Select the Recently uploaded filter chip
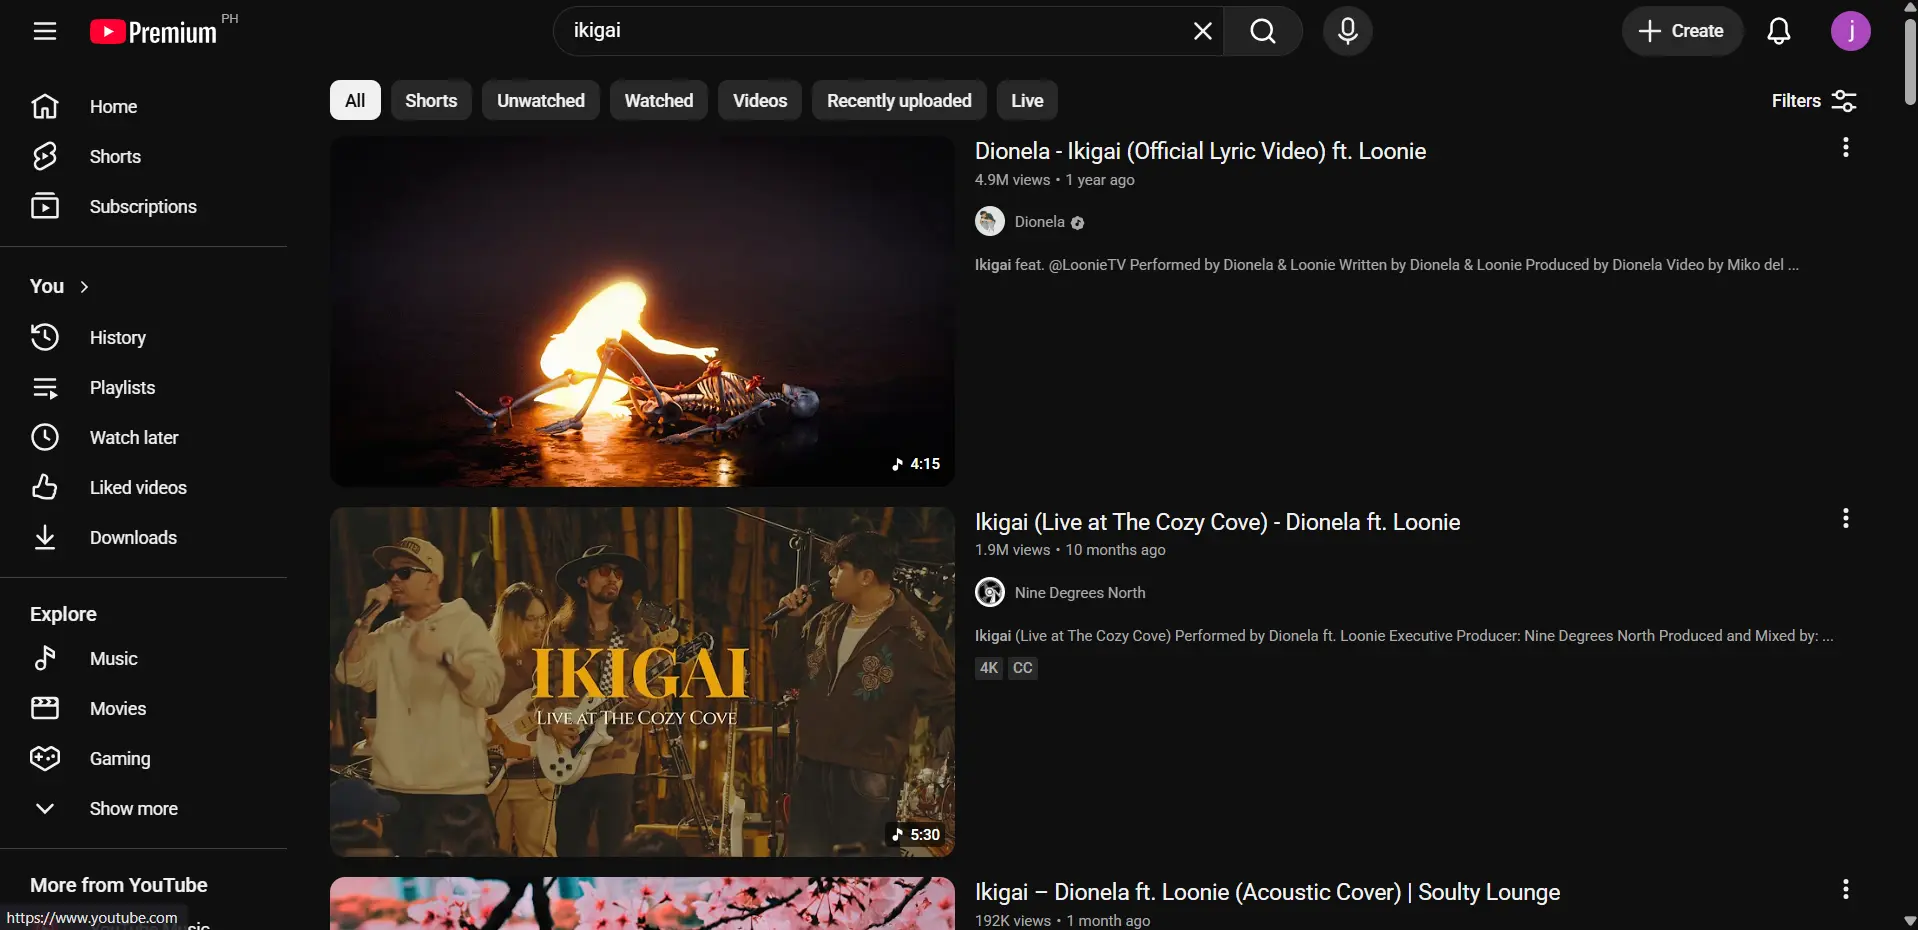Image resolution: width=1918 pixels, height=930 pixels. [x=899, y=100]
